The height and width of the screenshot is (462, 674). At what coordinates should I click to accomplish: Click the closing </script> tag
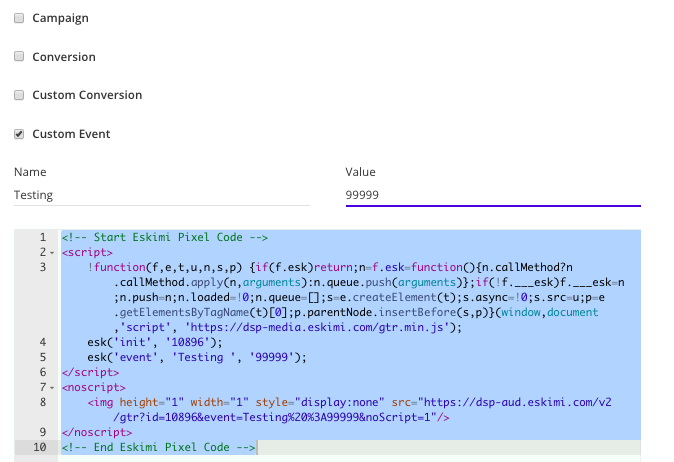(90, 372)
